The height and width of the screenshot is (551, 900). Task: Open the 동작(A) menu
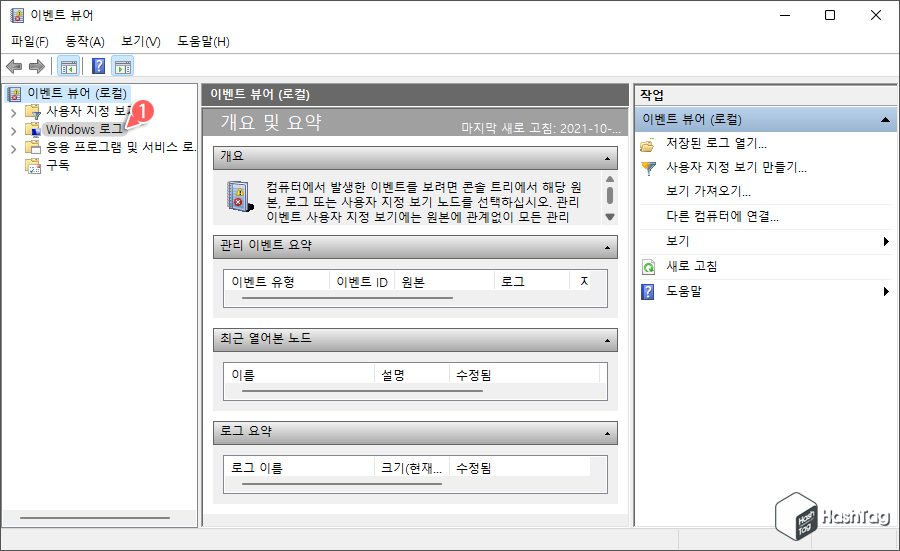(85, 41)
